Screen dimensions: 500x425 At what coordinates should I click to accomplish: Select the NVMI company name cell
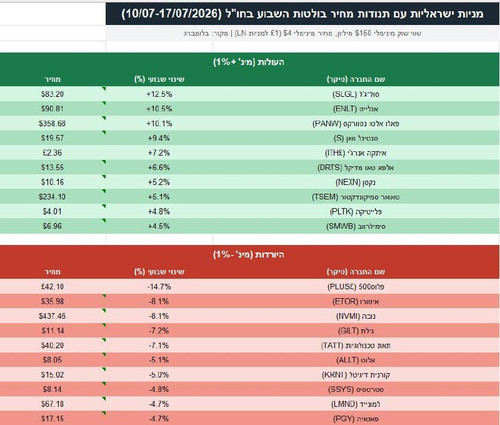[x=356, y=316]
